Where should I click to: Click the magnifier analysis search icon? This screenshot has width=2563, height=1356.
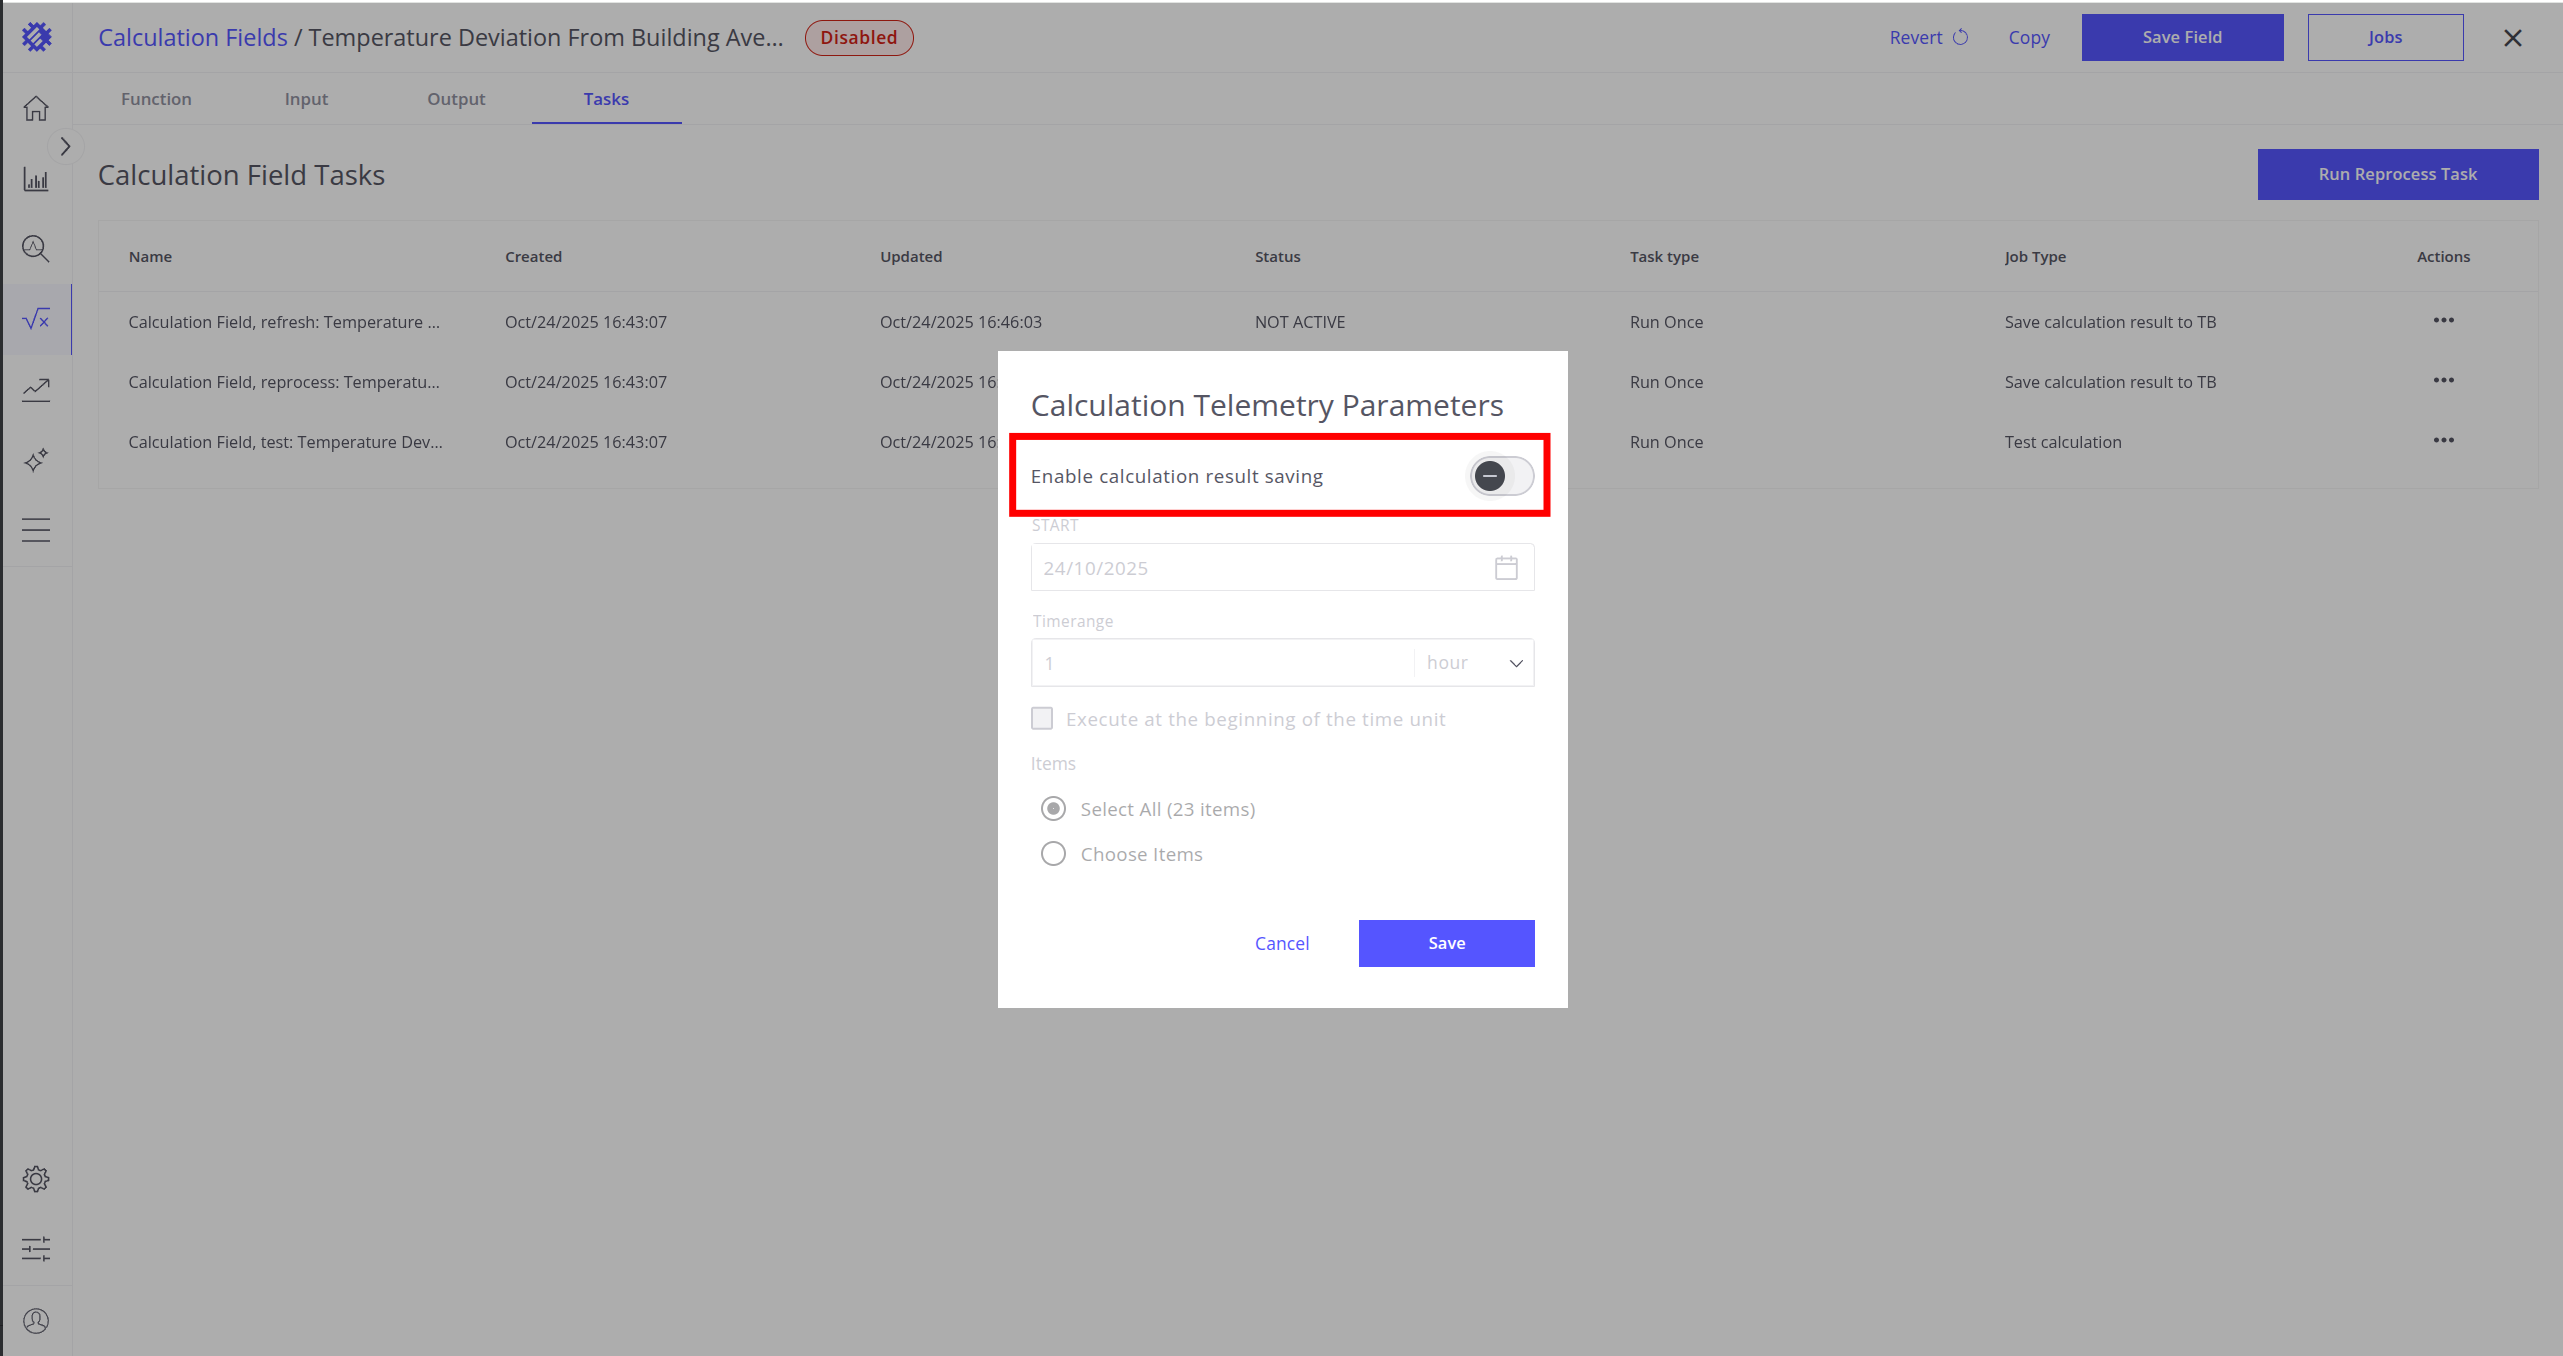click(36, 248)
